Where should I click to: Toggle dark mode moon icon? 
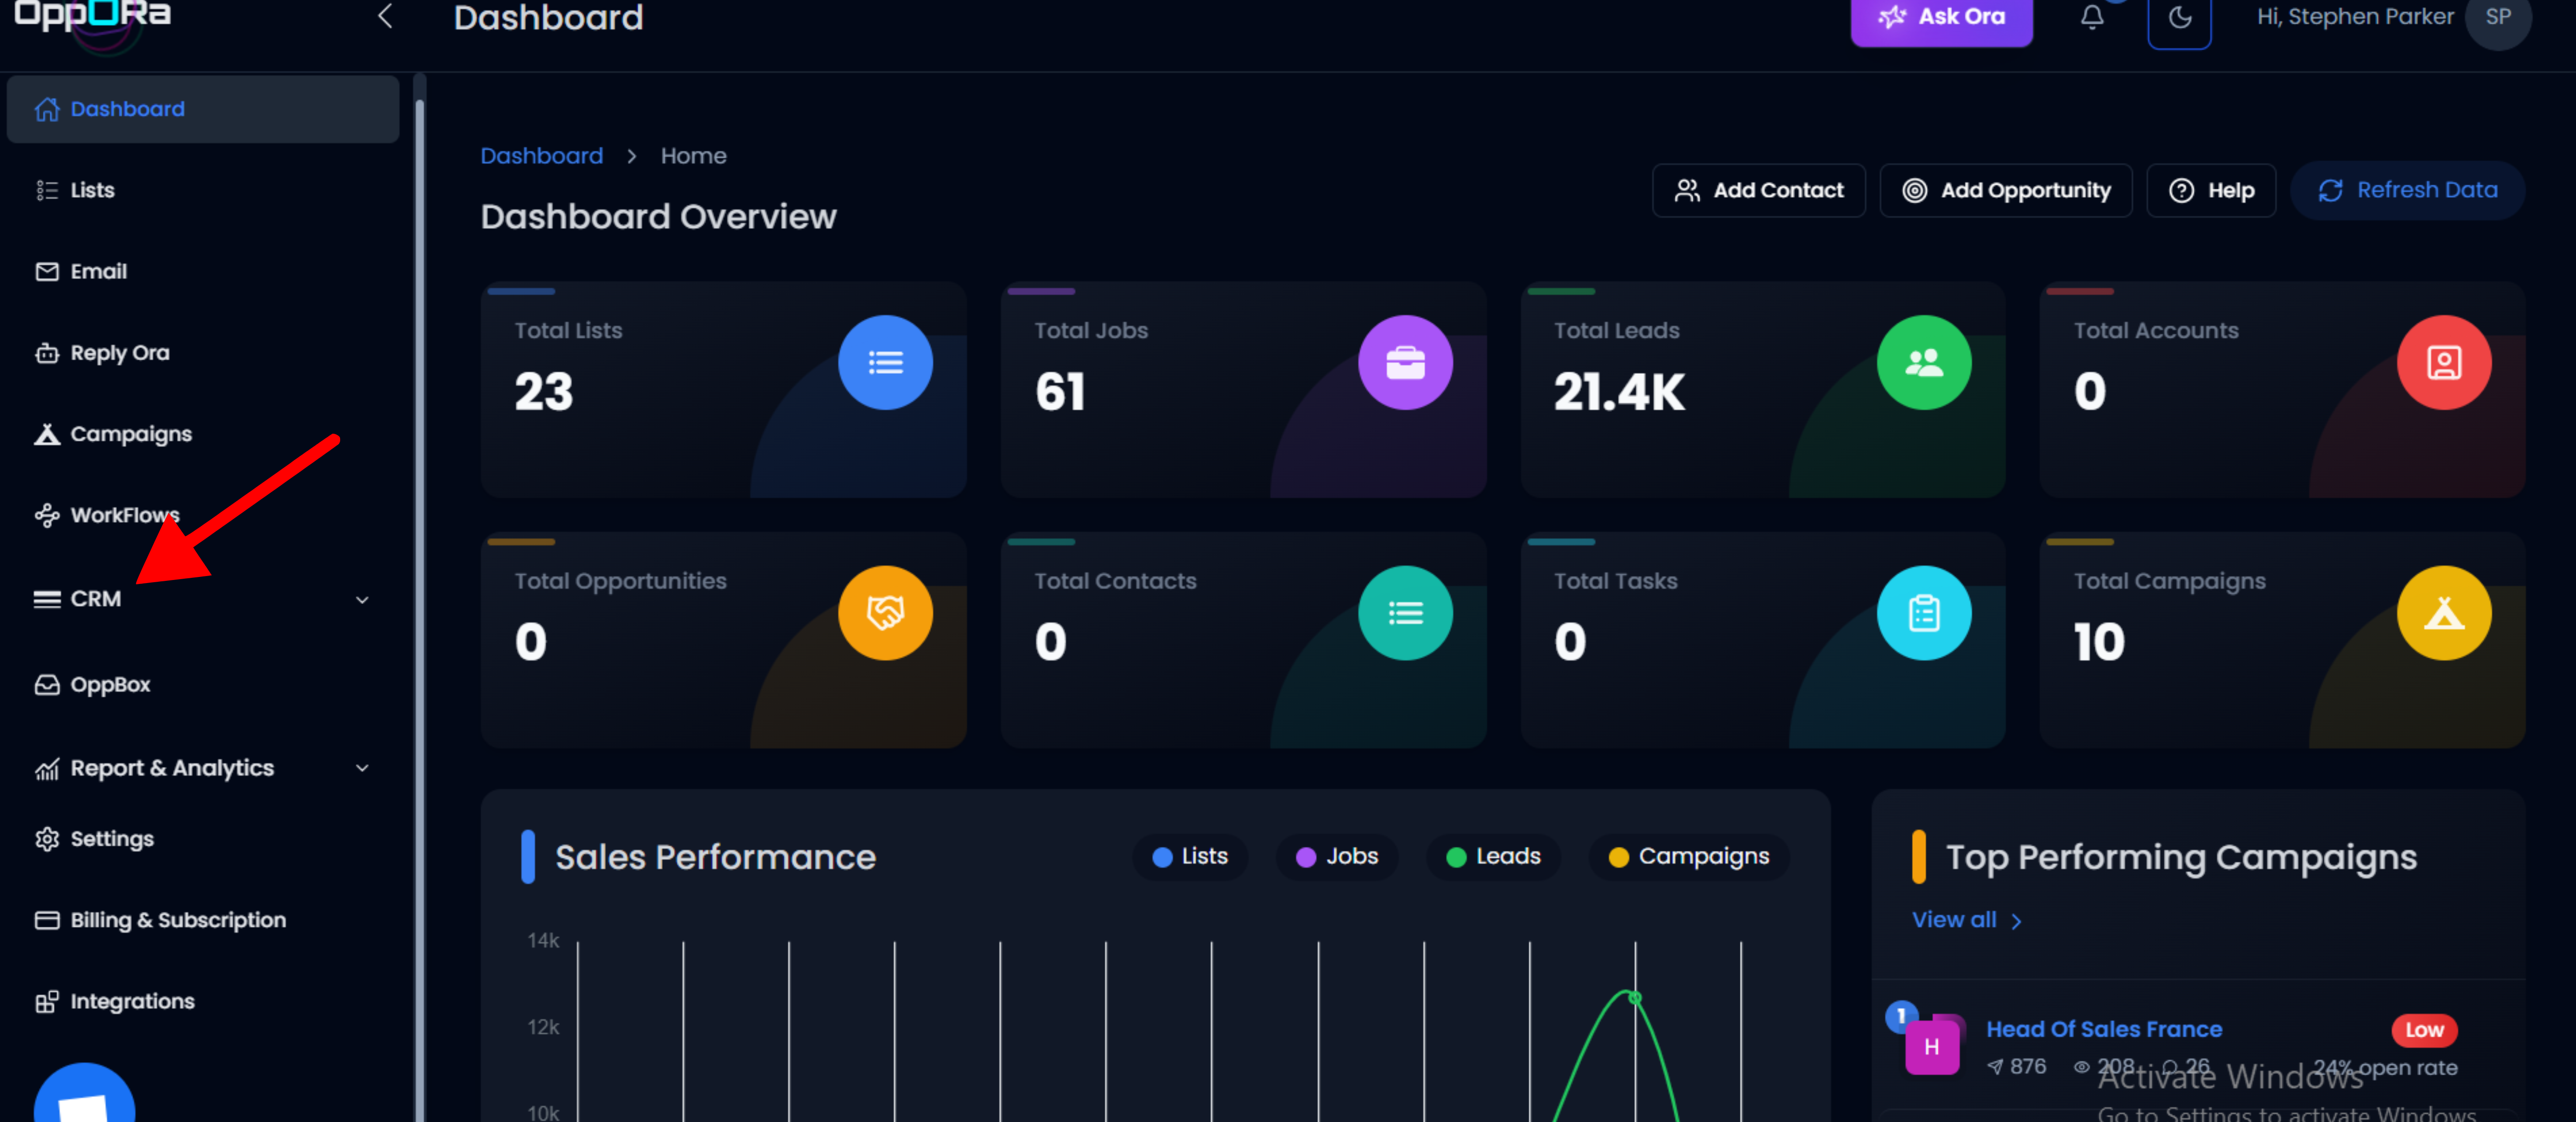pyautogui.click(x=2179, y=17)
